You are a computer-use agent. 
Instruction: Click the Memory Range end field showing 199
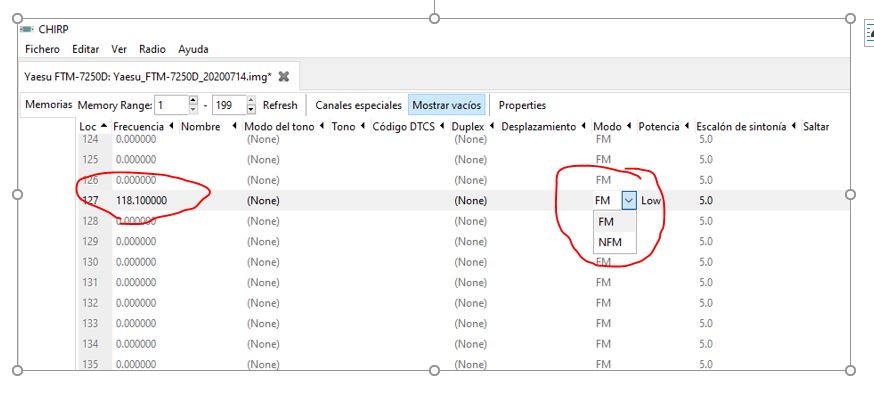pyautogui.click(x=229, y=105)
